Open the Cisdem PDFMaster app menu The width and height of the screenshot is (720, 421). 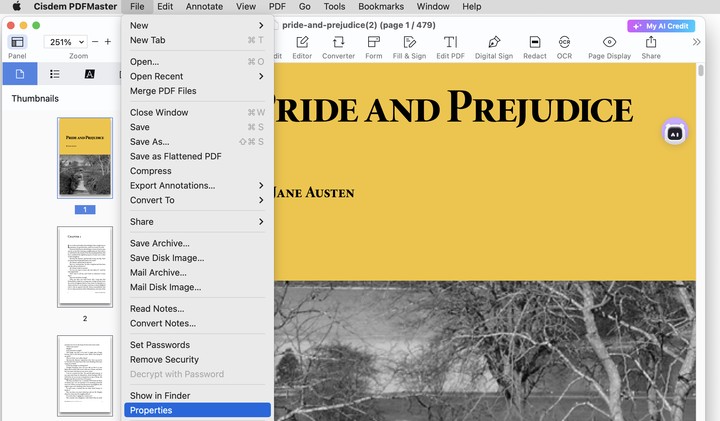coord(75,6)
